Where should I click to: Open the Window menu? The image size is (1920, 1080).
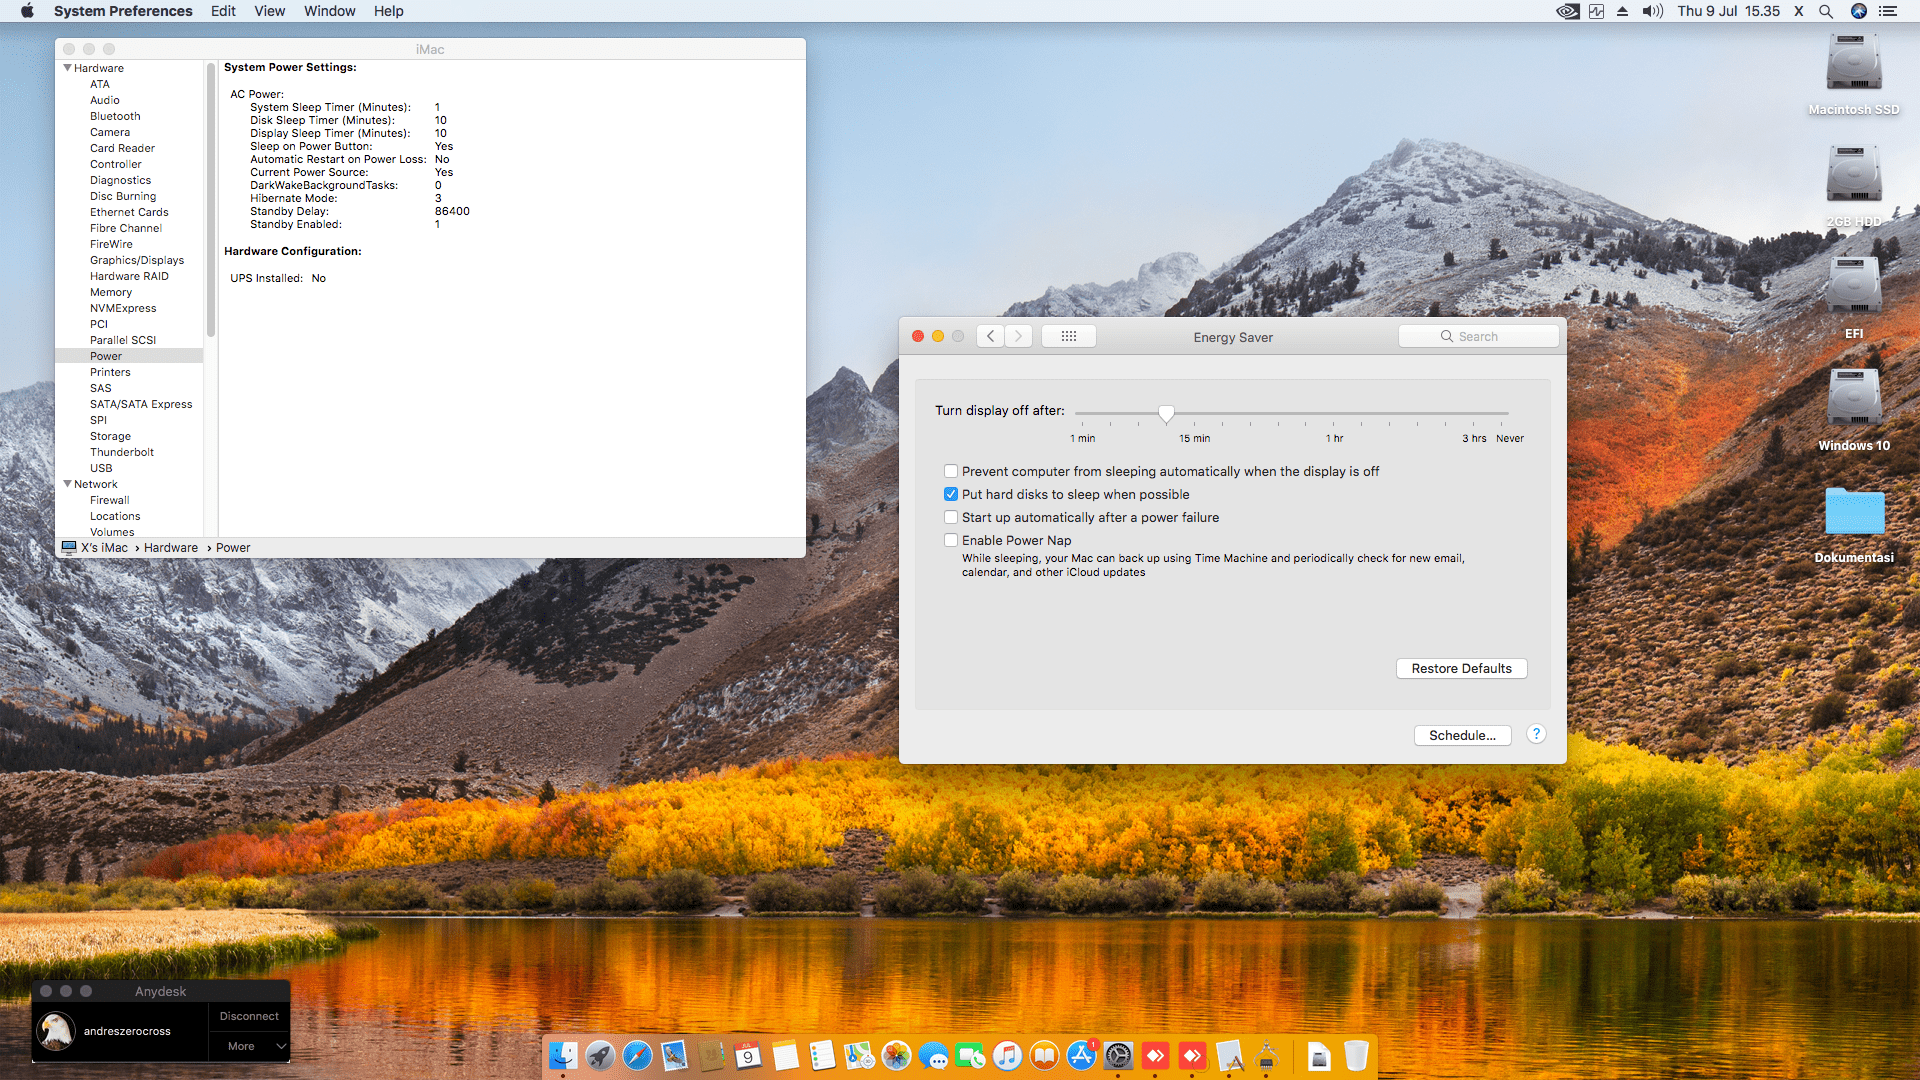329,11
